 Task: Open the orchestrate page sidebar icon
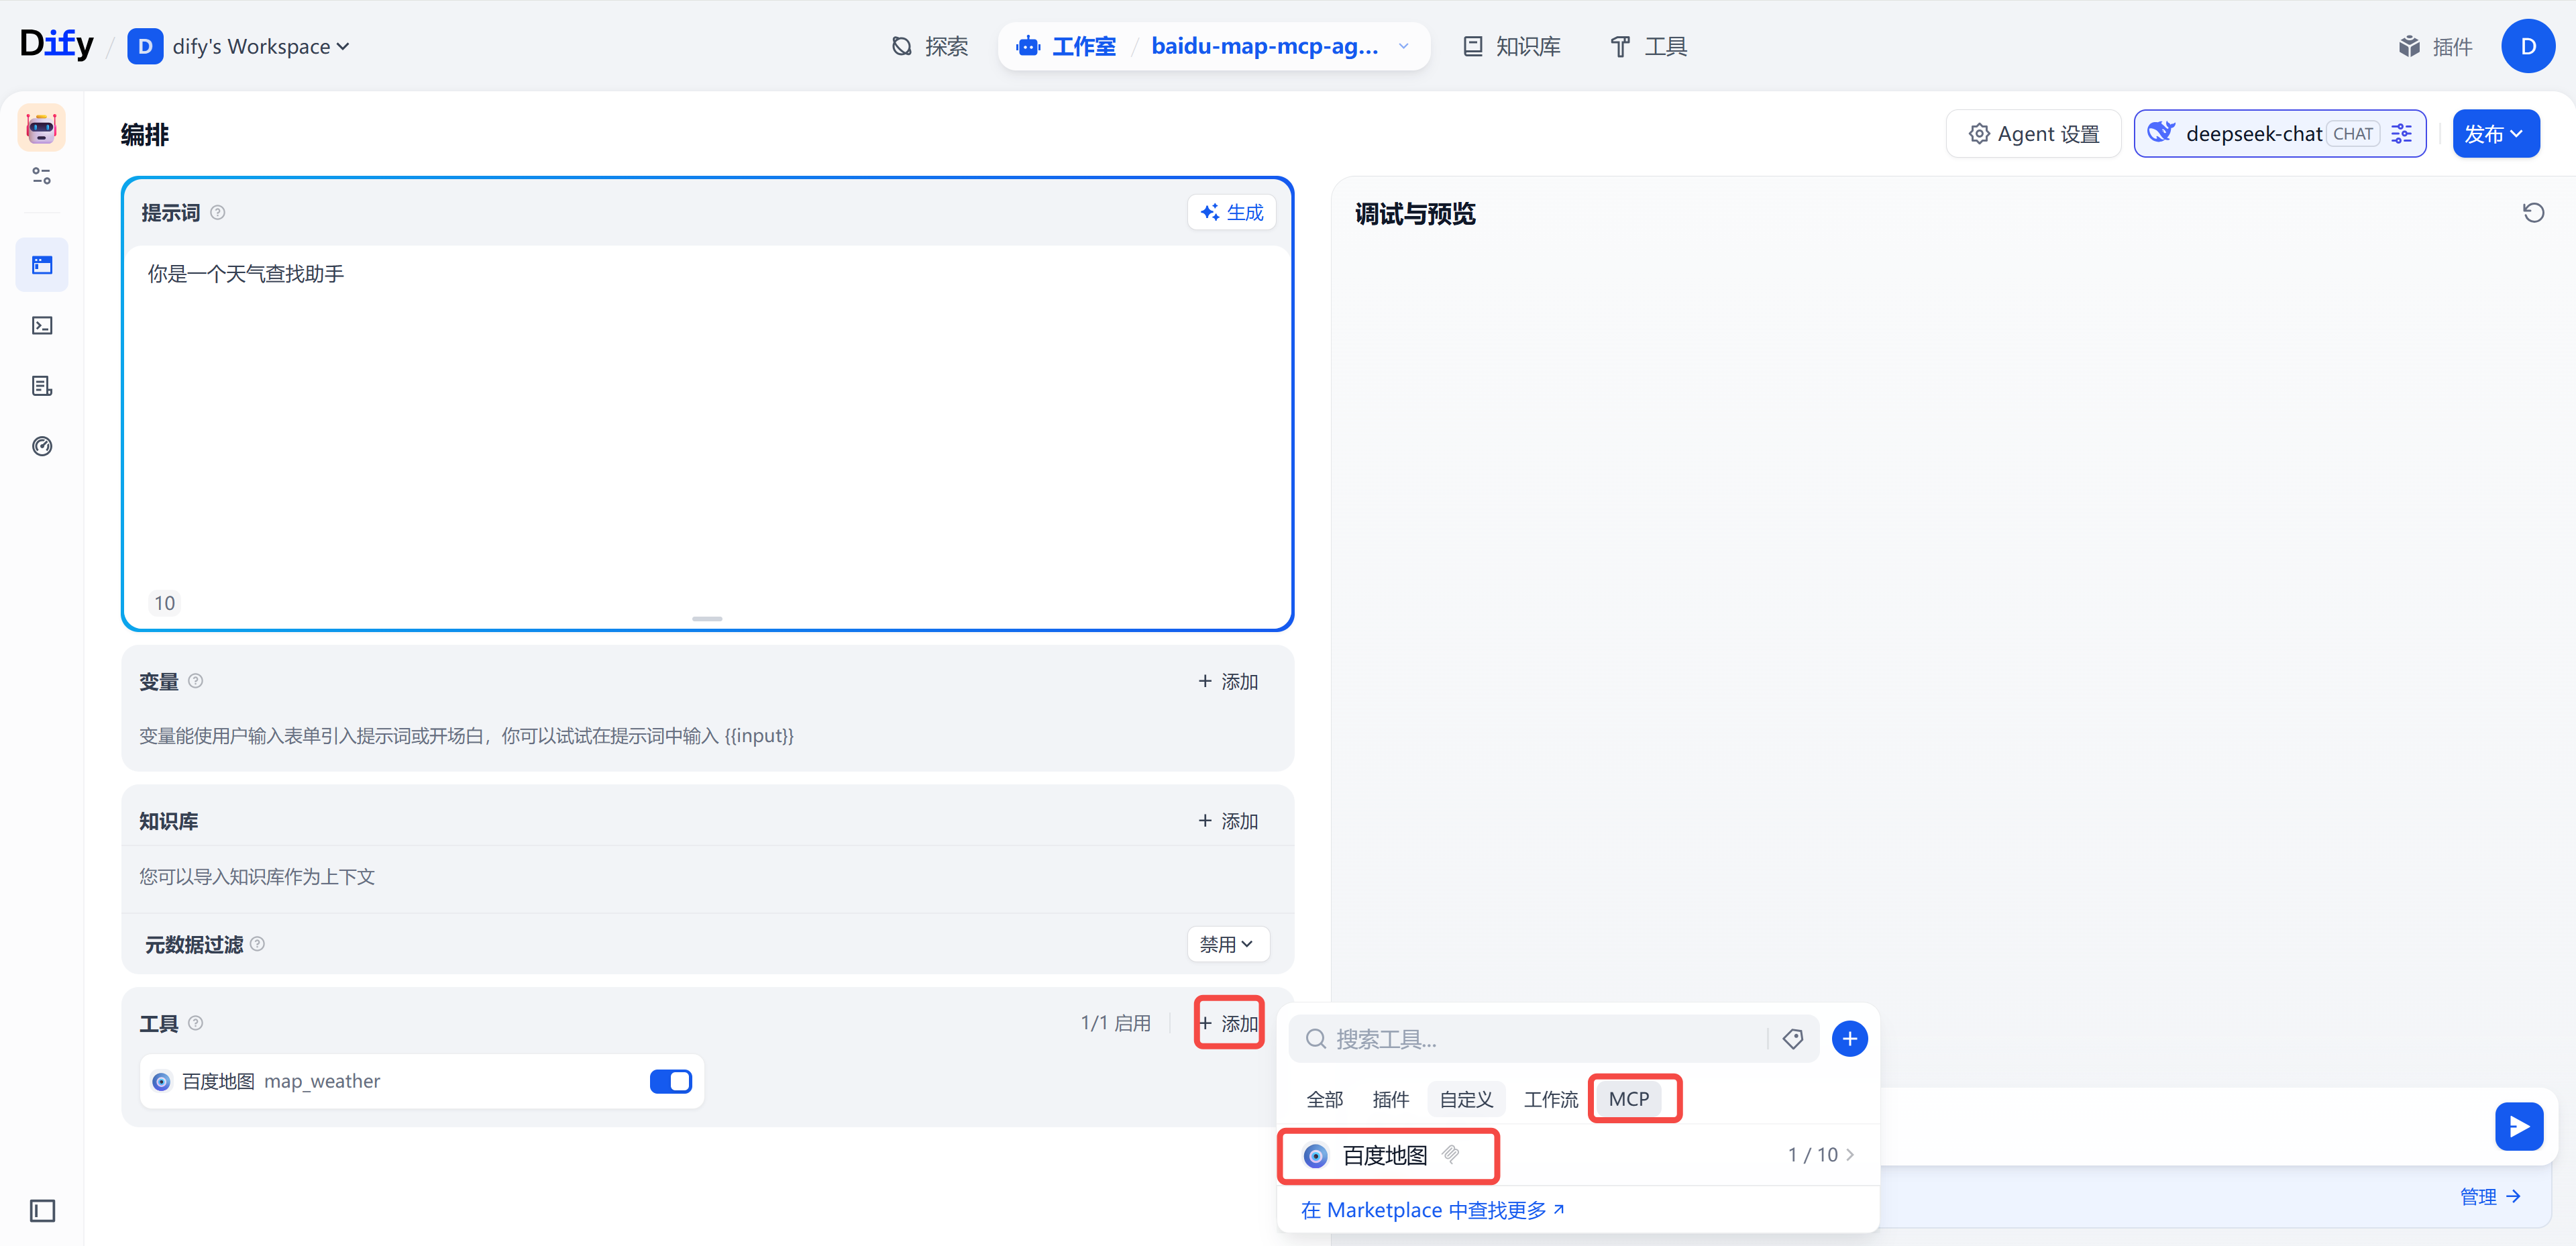pyautogui.click(x=42, y=265)
